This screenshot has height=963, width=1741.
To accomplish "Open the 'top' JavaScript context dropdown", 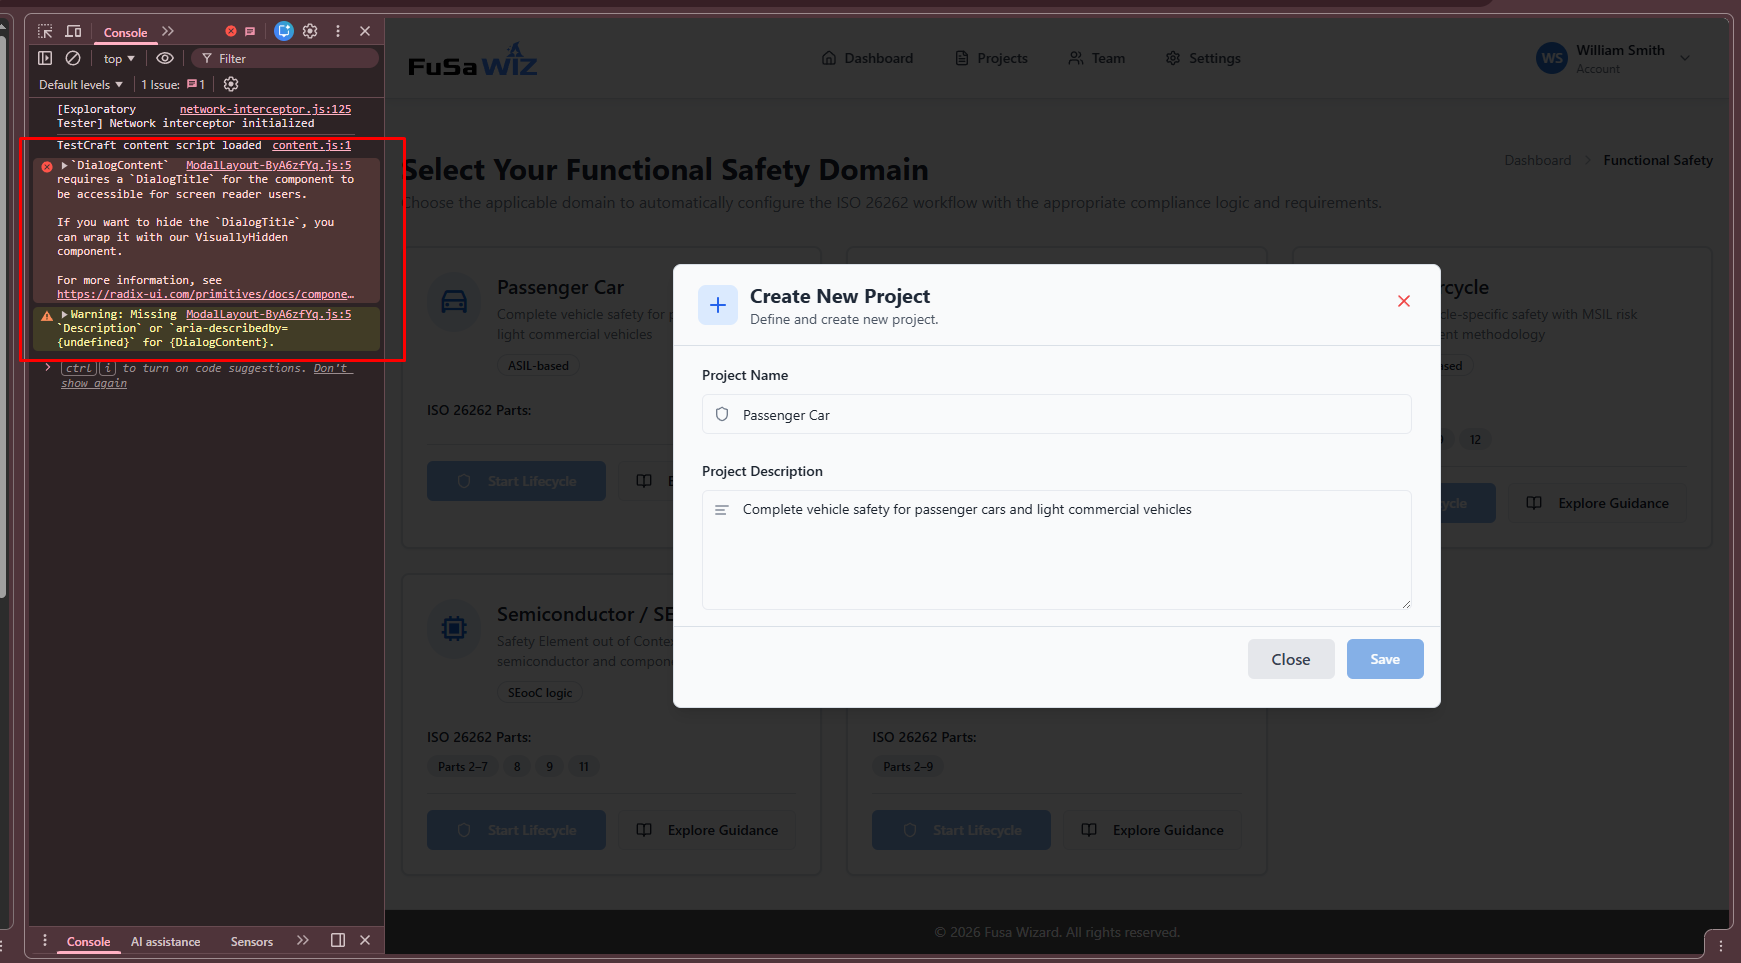I will click(x=119, y=59).
